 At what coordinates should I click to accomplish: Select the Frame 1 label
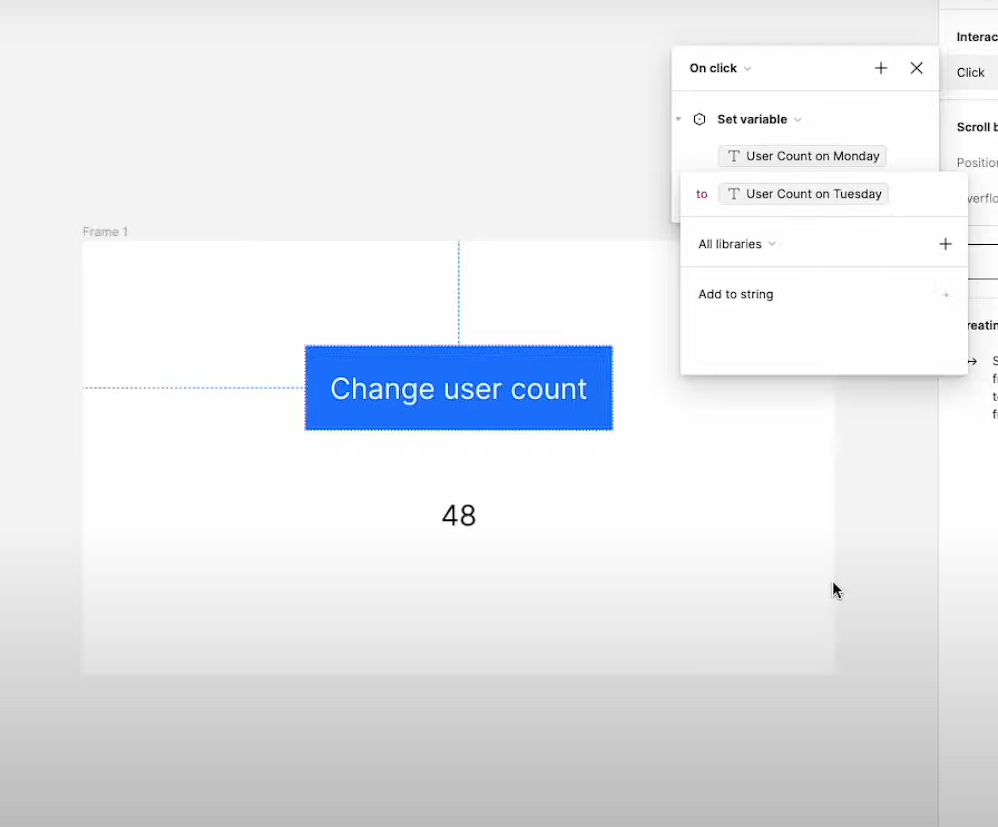pyautogui.click(x=105, y=232)
